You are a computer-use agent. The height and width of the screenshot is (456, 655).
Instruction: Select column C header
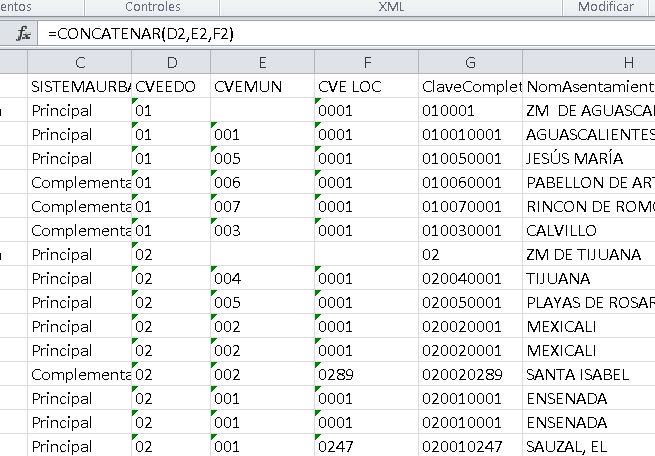[x=80, y=63]
